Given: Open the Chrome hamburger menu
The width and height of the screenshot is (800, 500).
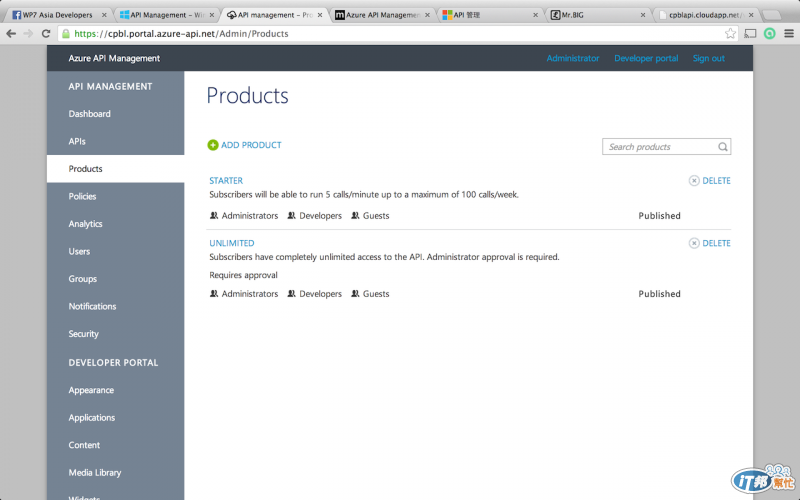Looking at the screenshot, I should click(x=789, y=34).
